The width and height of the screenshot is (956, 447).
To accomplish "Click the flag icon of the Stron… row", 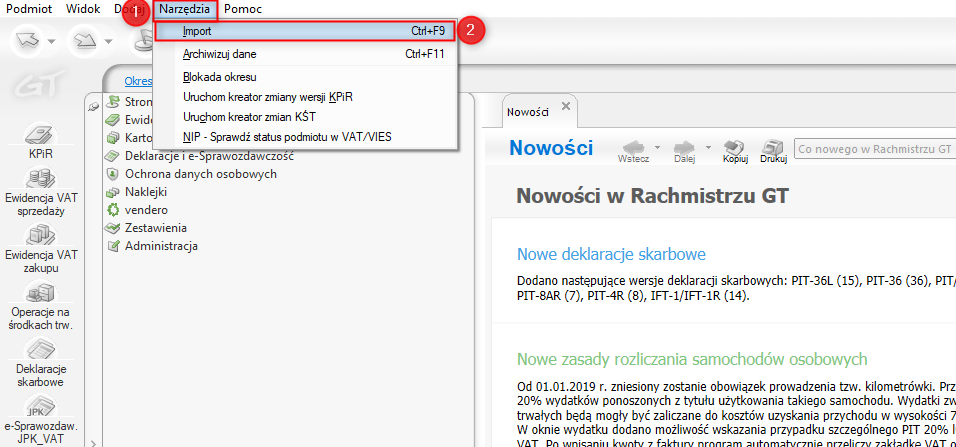I will pyautogui.click(x=113, y=101).
